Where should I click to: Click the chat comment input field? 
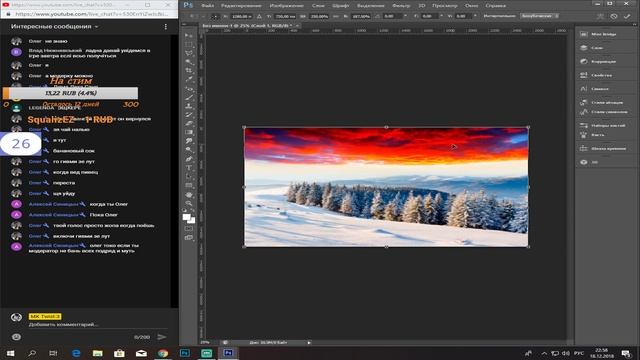pos(98,324)
